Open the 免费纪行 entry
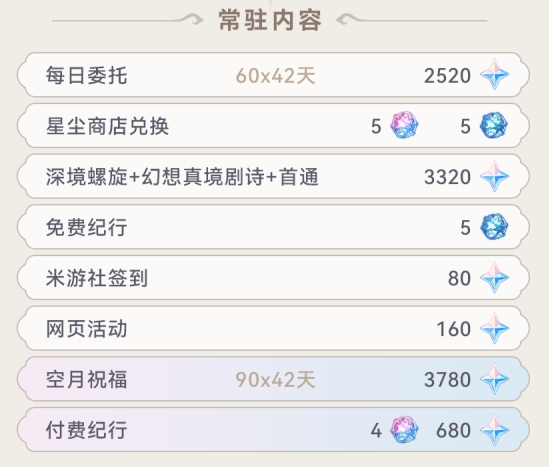The height and width of the screenshot is (467, 549). (x=273, y=227)
